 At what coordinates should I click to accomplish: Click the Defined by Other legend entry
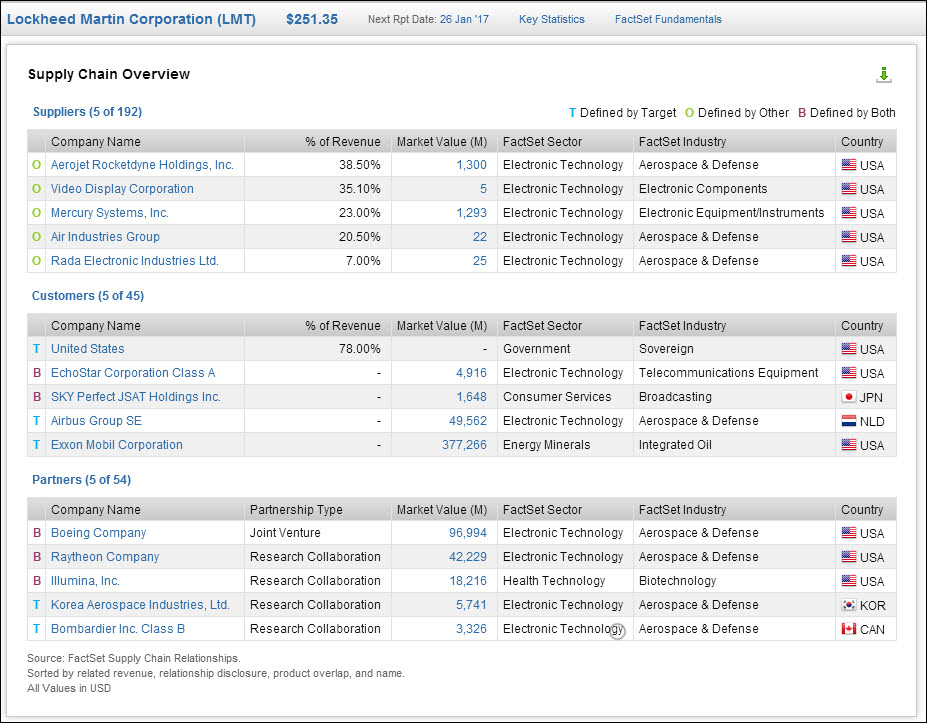coord(737,113)
